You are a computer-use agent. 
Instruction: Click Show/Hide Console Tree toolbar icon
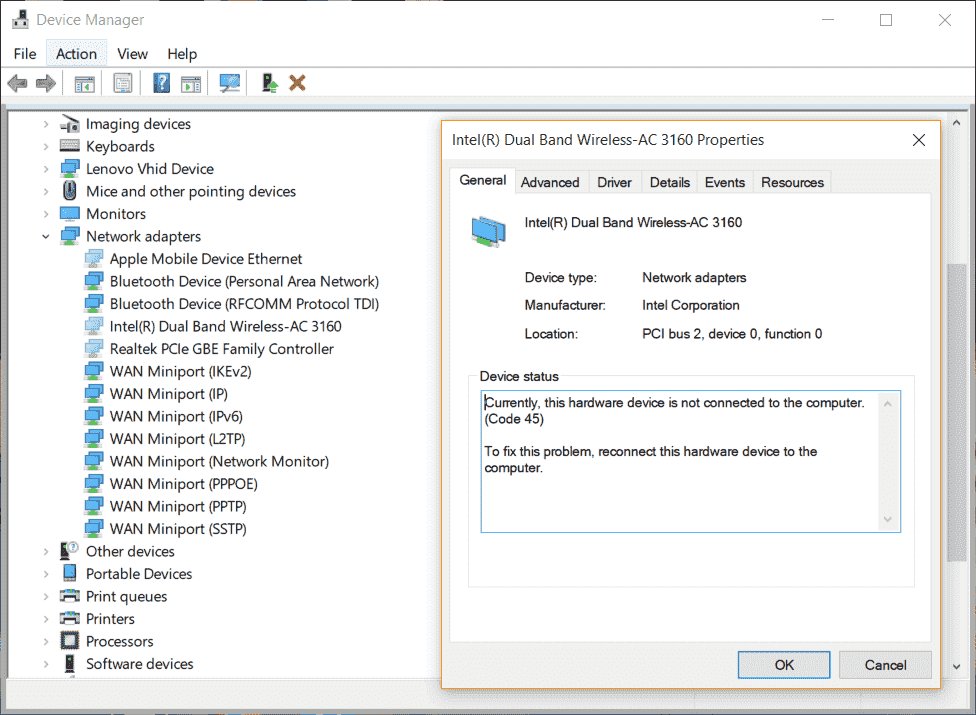click(84, 83)
